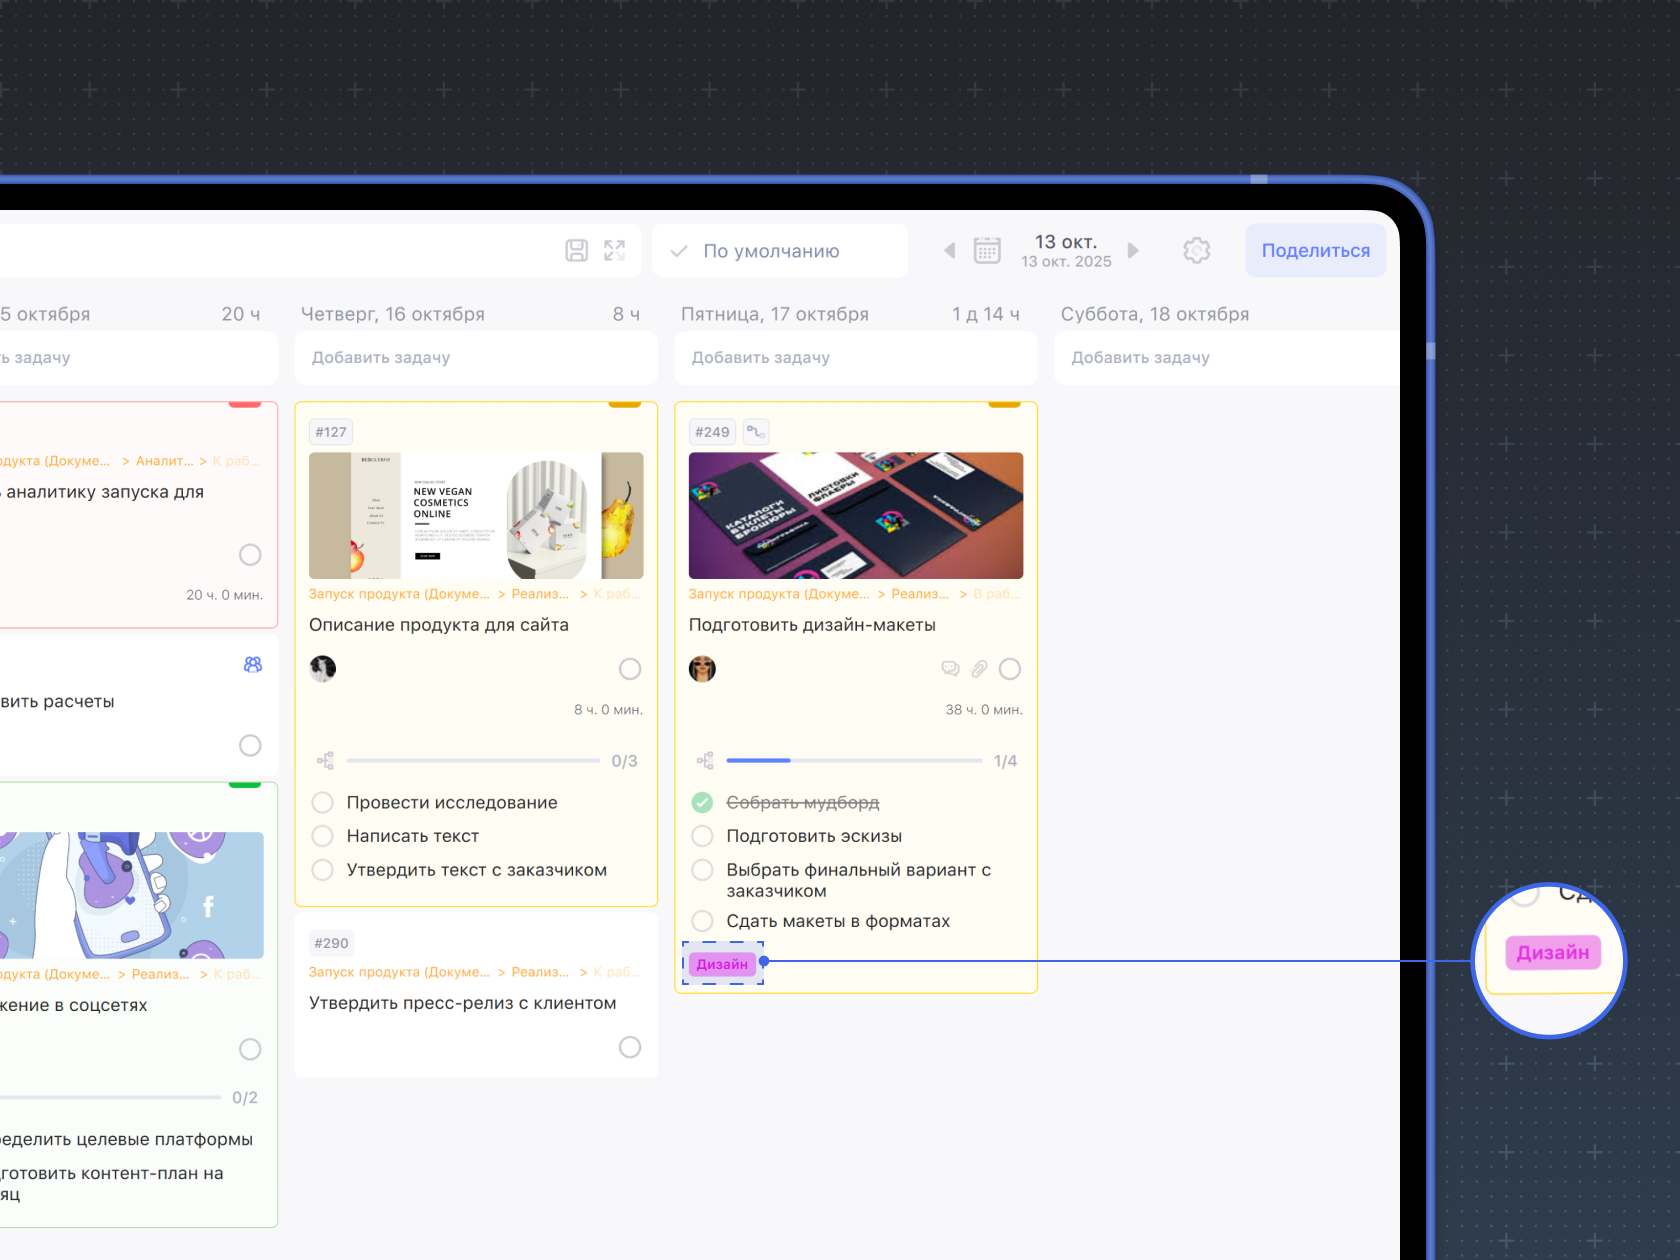Click the fullscreen expand arrows icon

[x=614, y=250]
